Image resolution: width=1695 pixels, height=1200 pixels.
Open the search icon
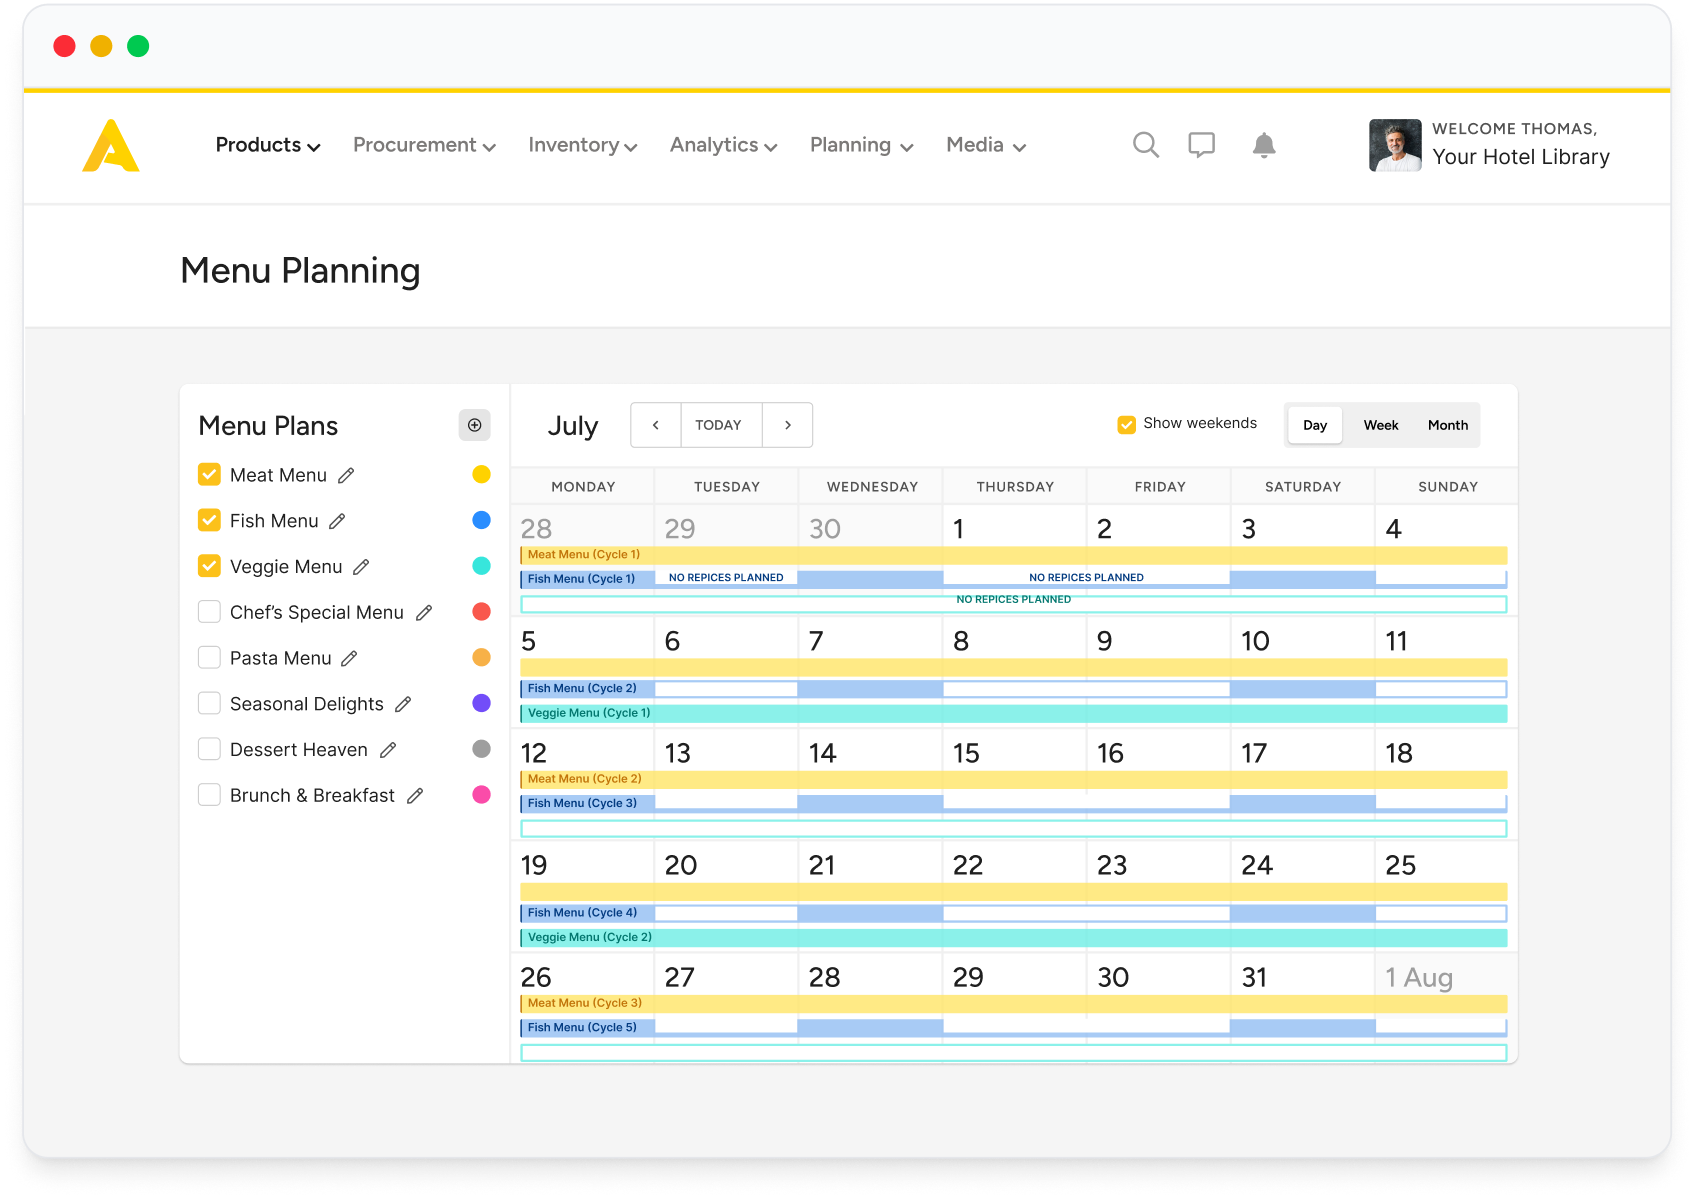pyautogui.click(x=1146, y=145)
